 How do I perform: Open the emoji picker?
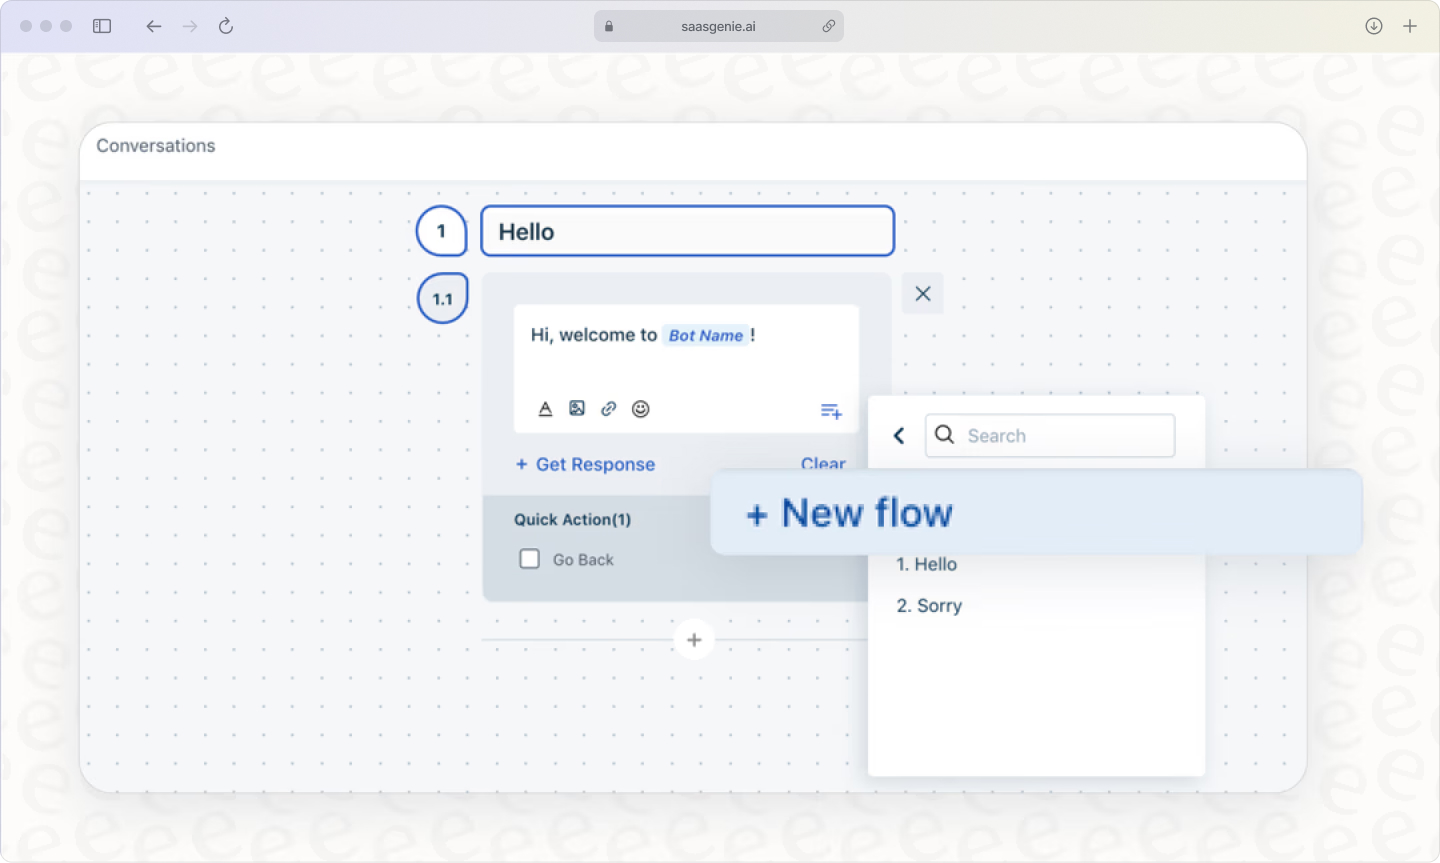tap(641, 408)
